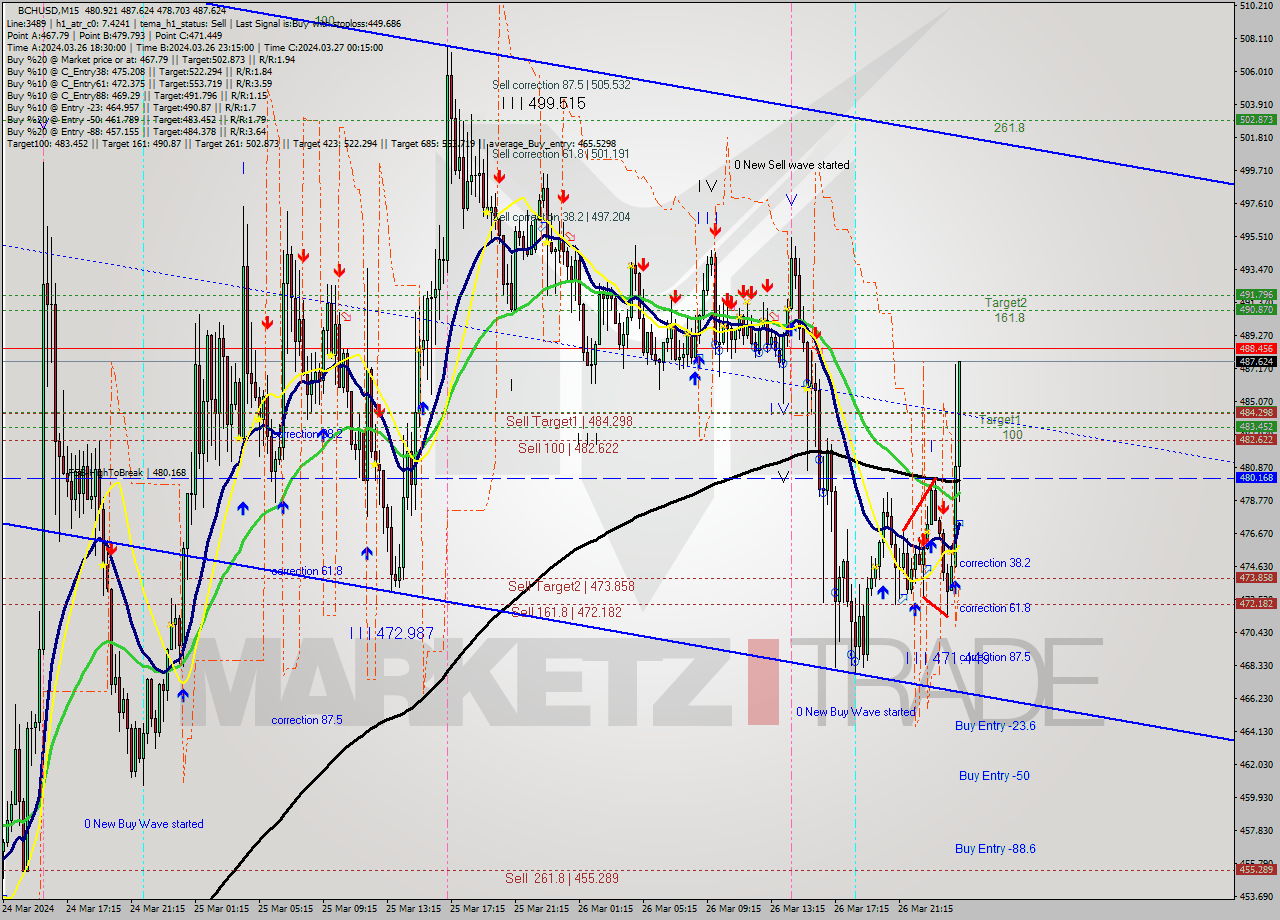Select the 'Sell Target2 | 473.858' label
1280x920 pixels.
click(x=571, y=586)
